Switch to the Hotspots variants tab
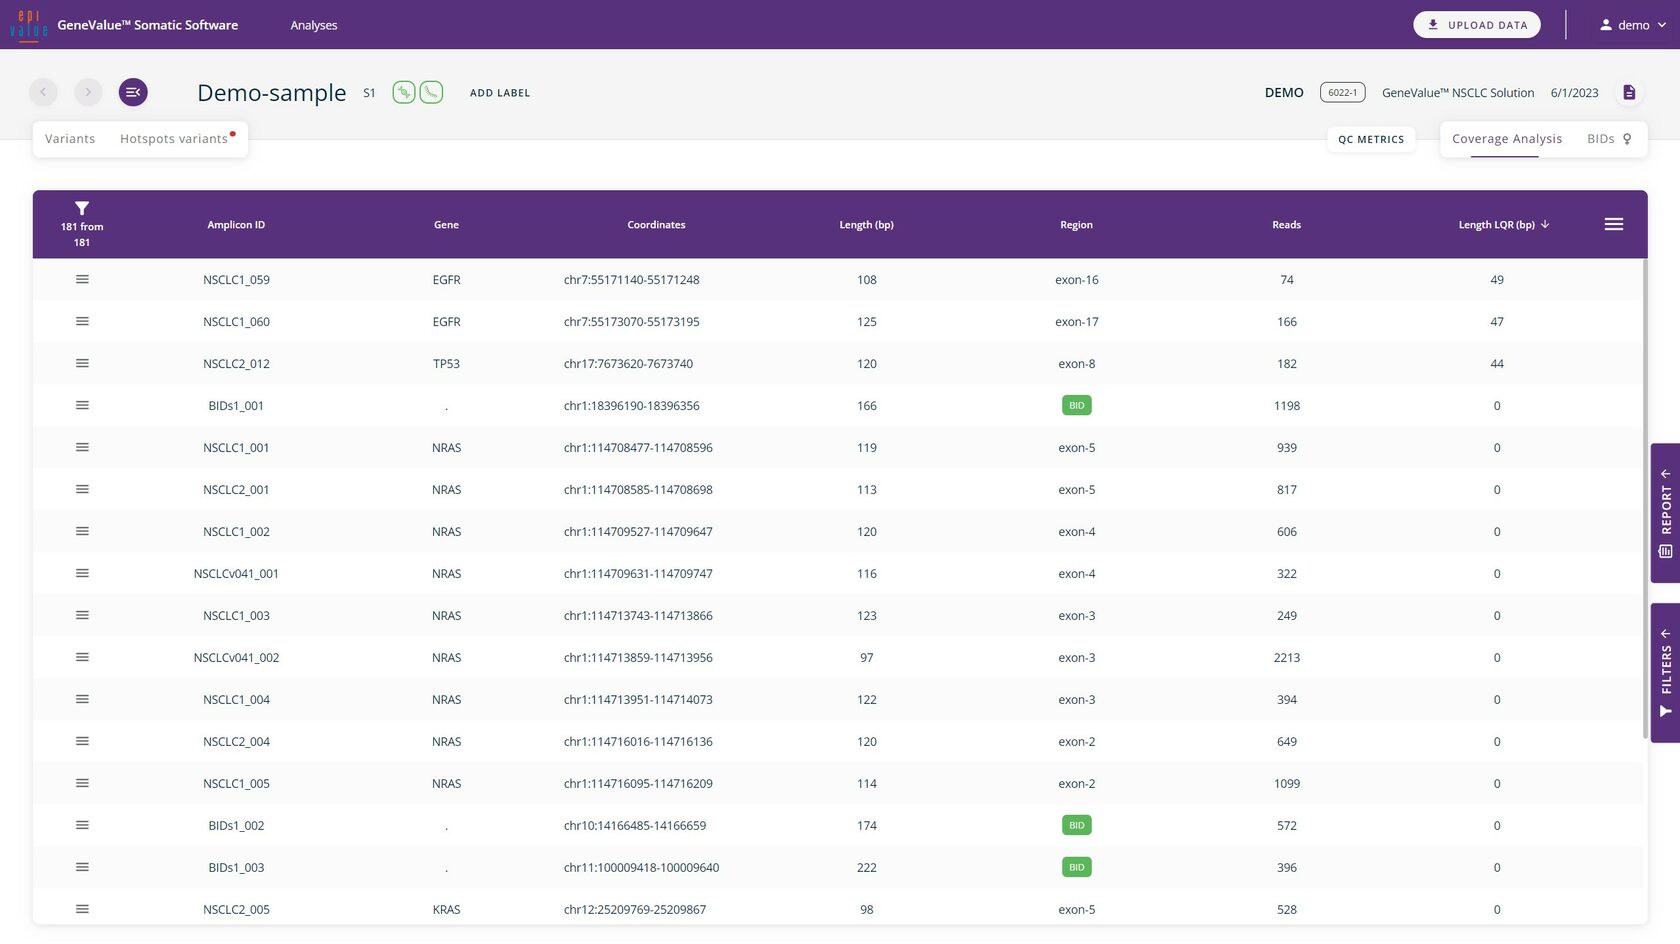 174,139
